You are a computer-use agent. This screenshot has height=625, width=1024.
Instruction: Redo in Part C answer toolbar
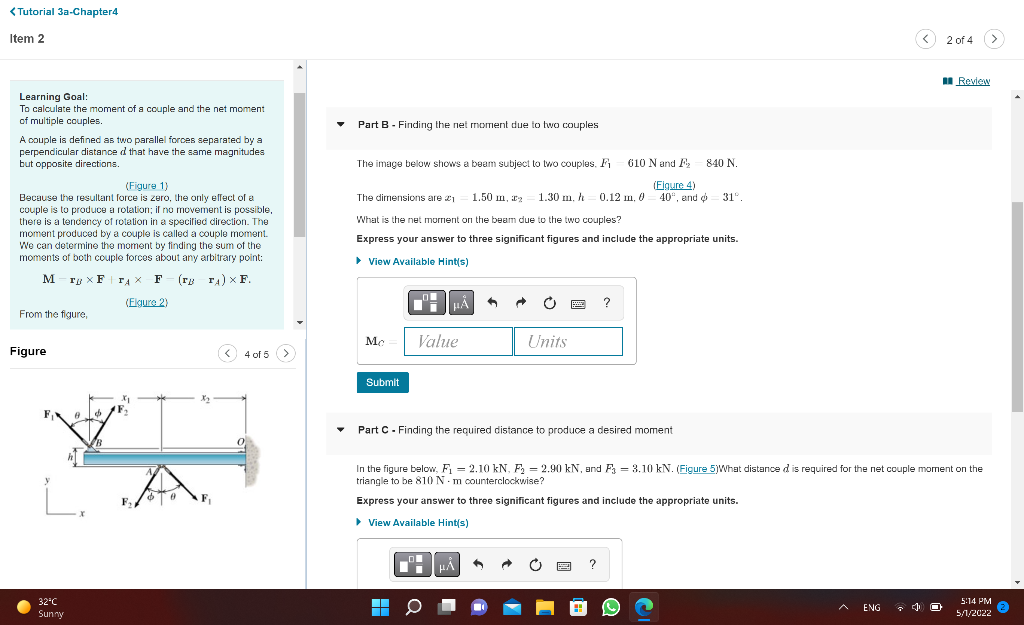[506, 564]
